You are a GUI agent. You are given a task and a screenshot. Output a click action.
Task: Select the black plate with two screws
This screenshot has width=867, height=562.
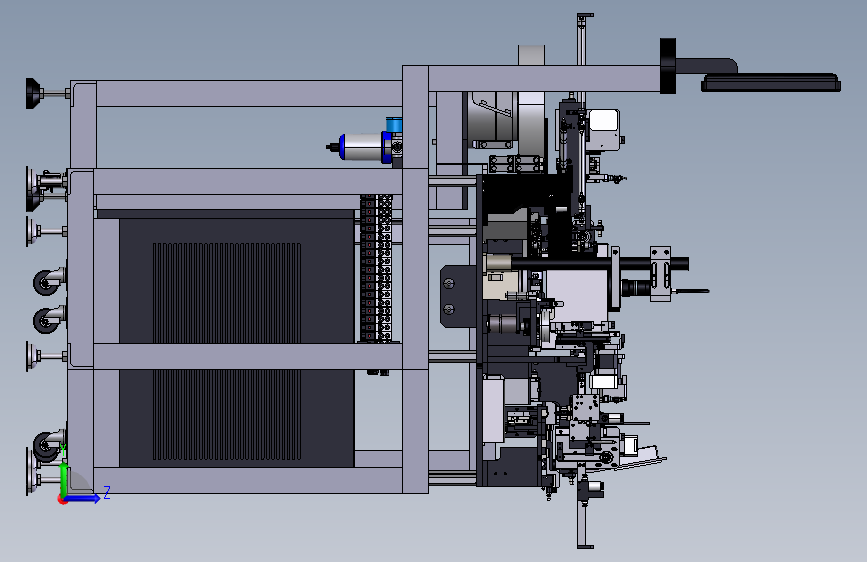[458, 296]
